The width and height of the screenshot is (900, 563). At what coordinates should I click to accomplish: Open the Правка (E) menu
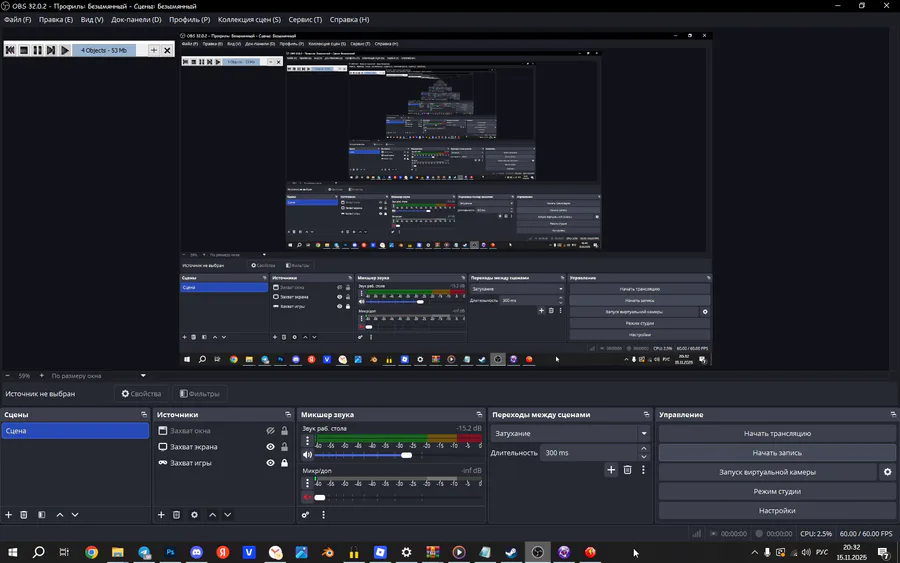click(x=56, y=20)
